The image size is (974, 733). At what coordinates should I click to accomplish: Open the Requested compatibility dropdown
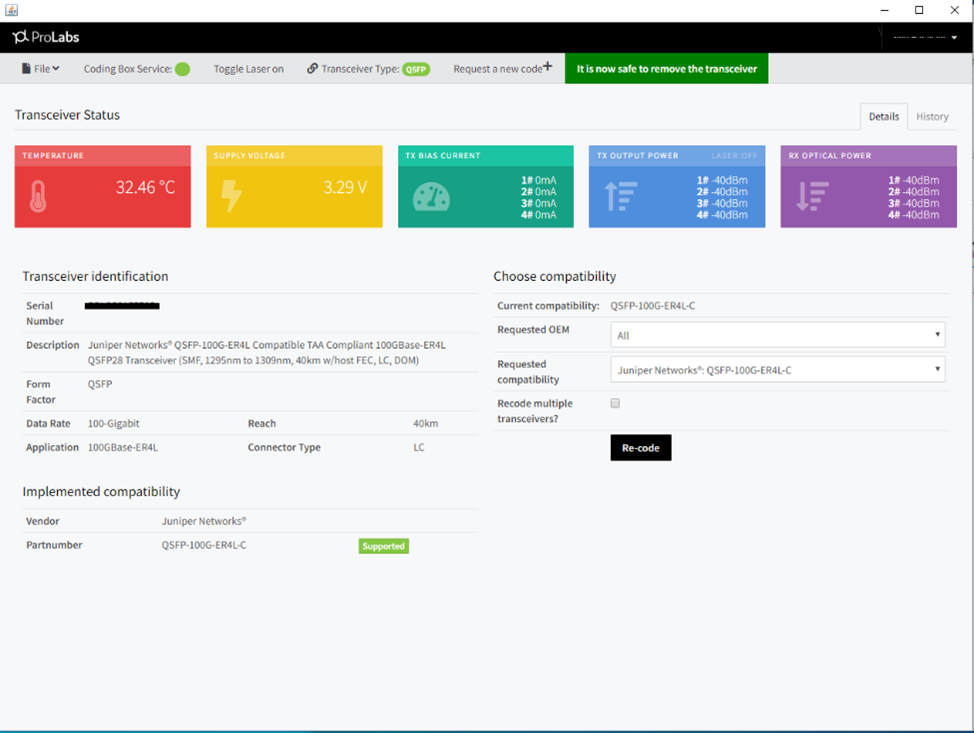click(x=777, y=370)
